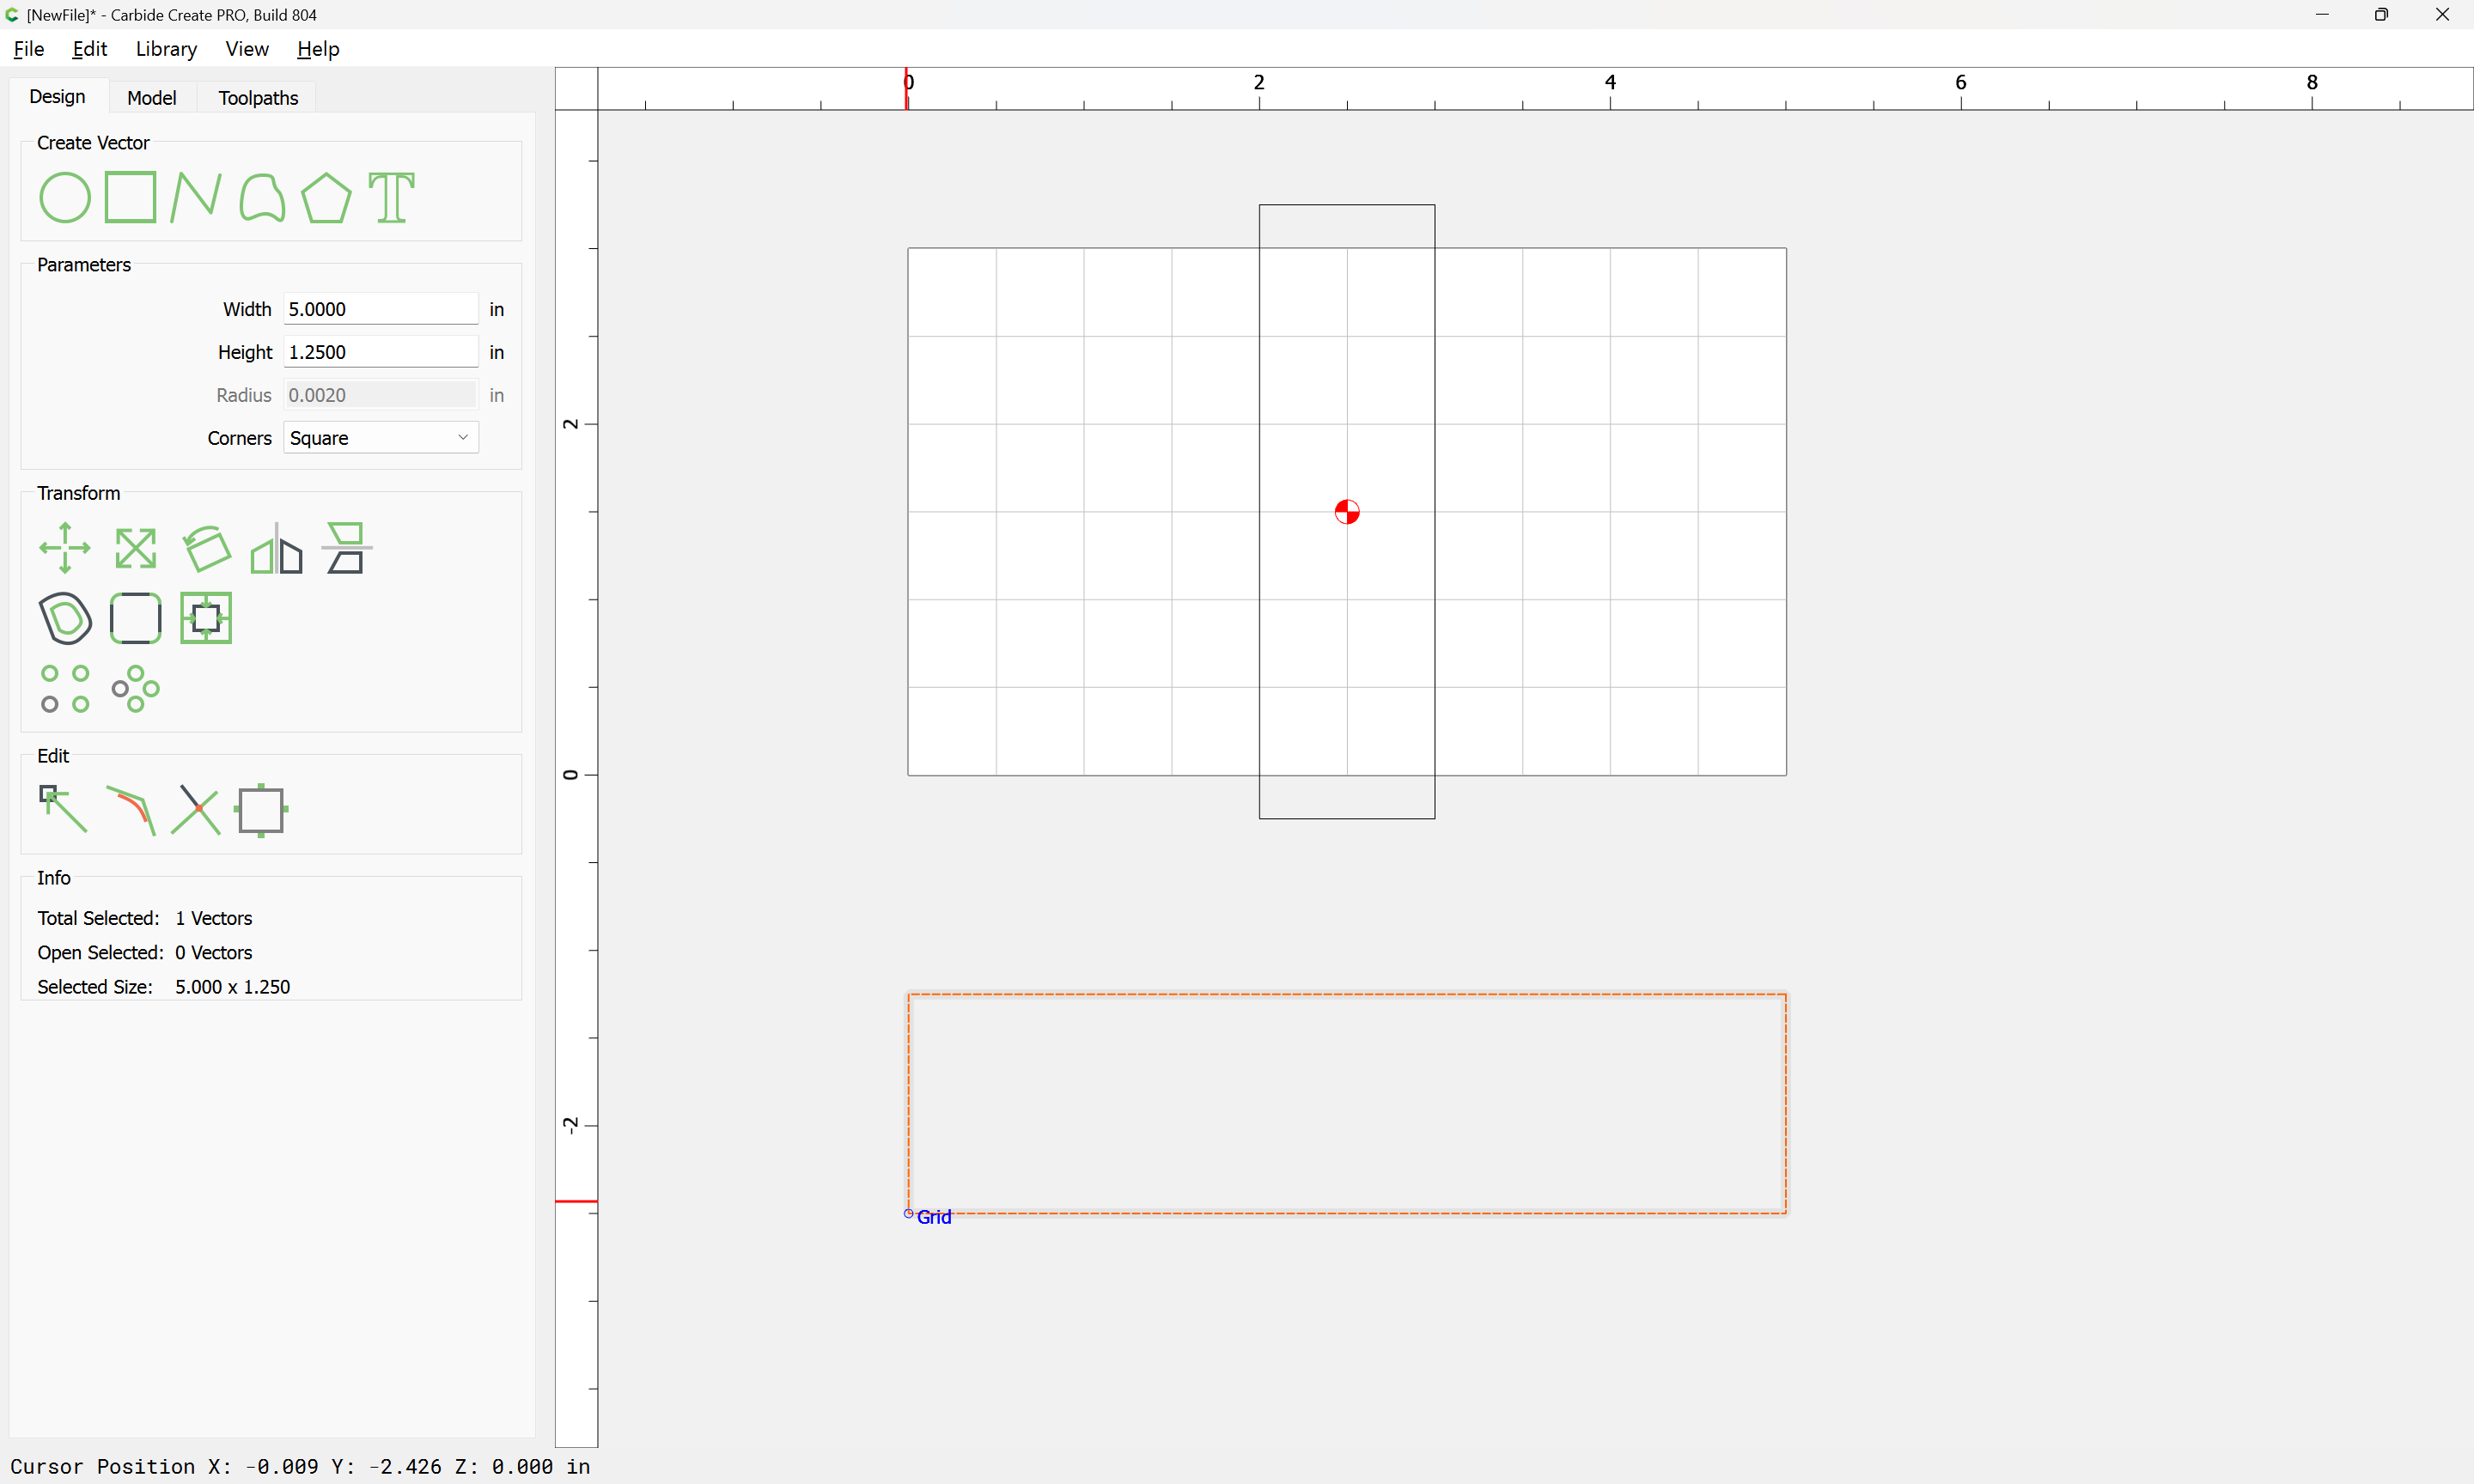Select the Polyline vector tool
Image resolution: width=2474 pixels, height=1484 pixels.
pos(195,197)
